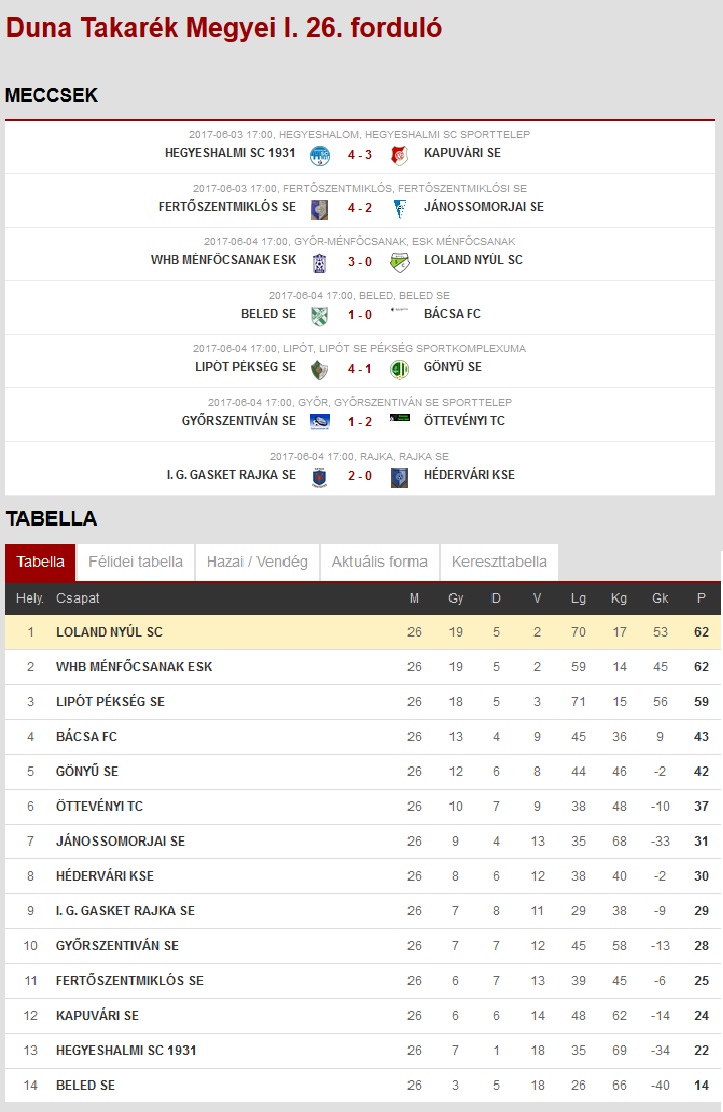Click the Beled SE table row

(x=363, y=1085)
